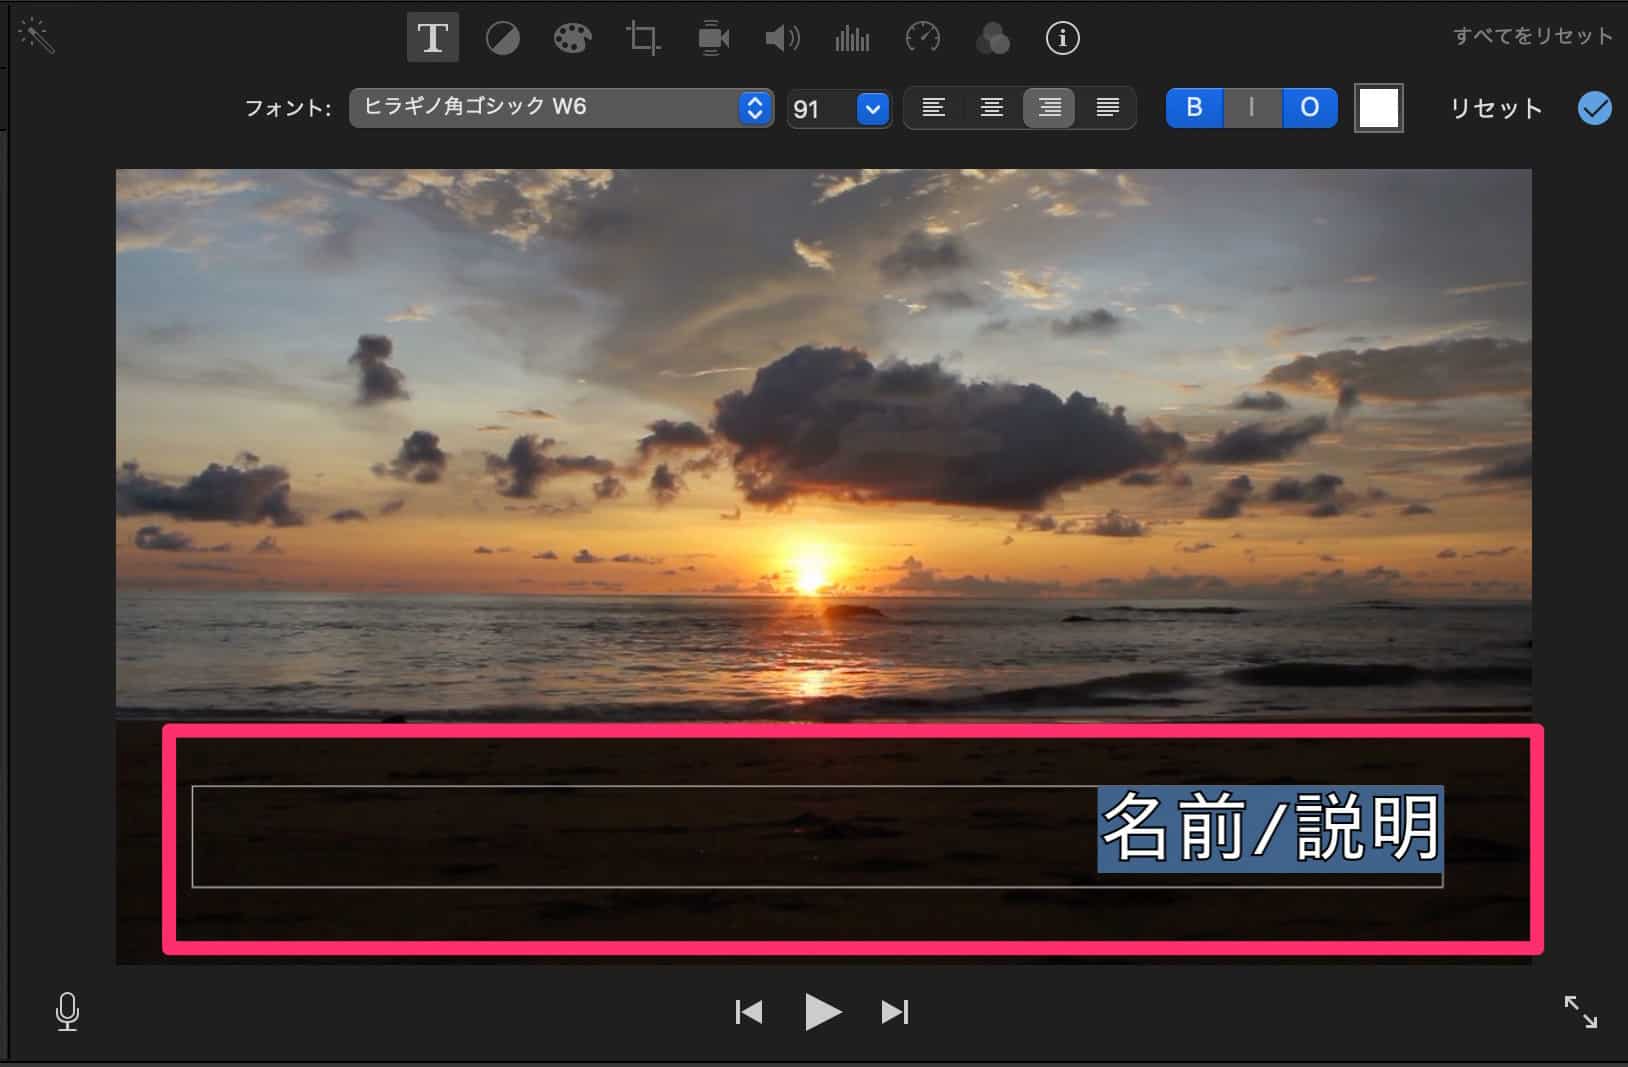Screen dimensions: 1628x1067
Task: Open the clip filter and effects icon
Action: click(x=992, y=39)
